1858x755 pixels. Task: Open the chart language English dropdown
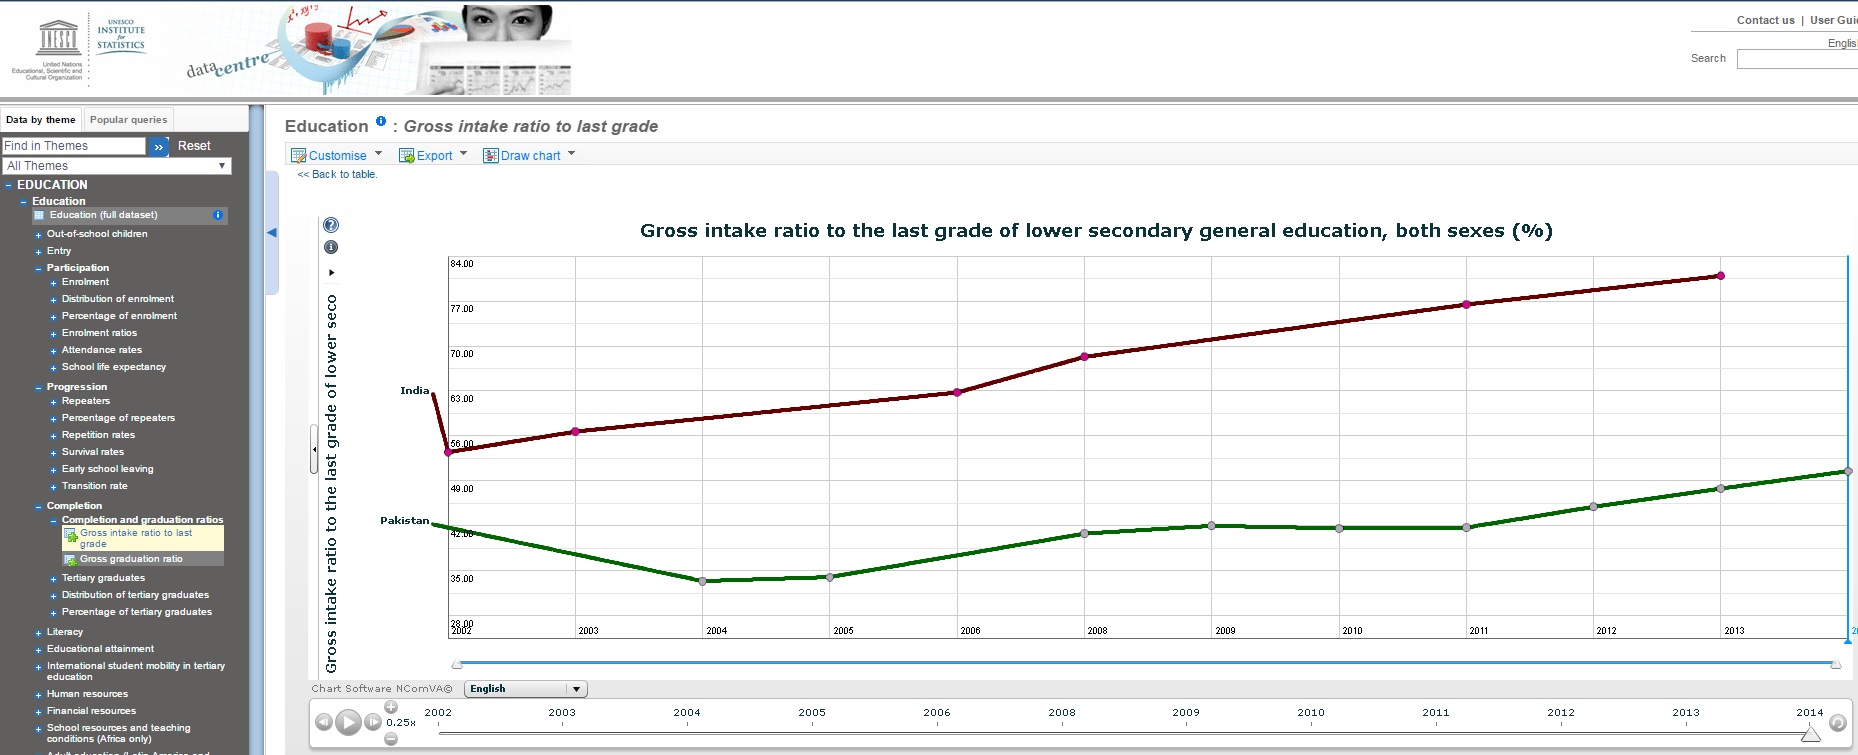click(x=525, y=689)
